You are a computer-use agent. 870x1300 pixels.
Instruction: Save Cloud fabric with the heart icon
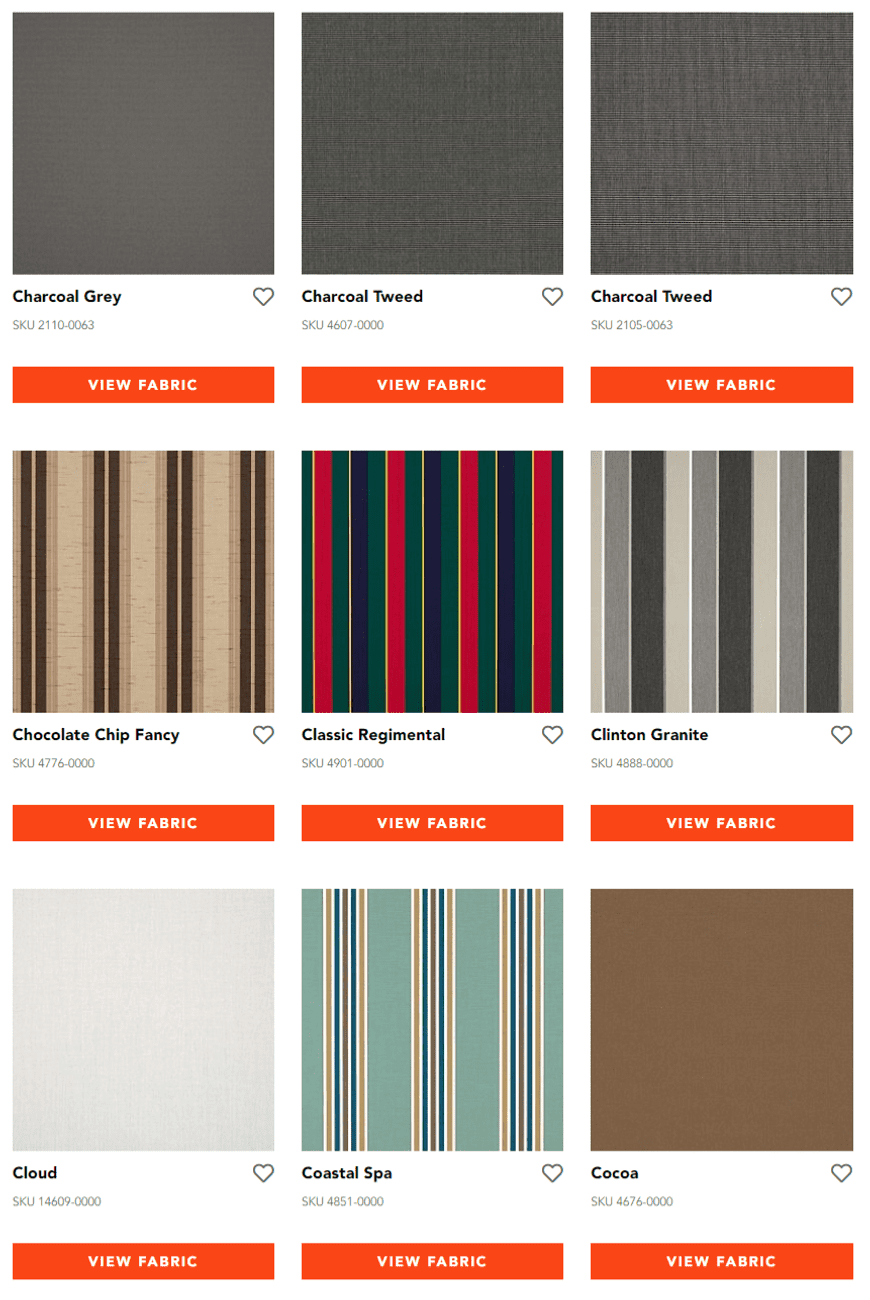pos(263,1173)
